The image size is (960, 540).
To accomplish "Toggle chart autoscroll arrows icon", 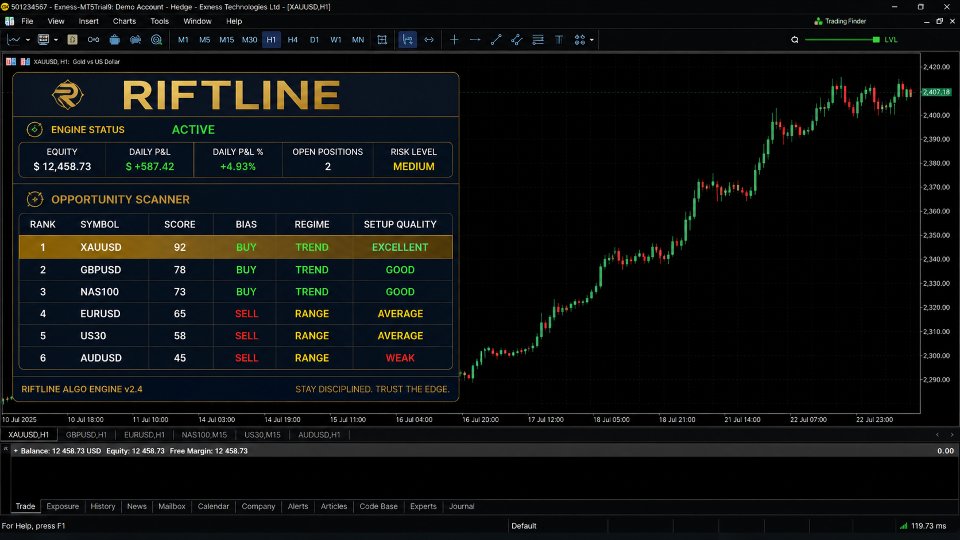I will coord(429,40).
